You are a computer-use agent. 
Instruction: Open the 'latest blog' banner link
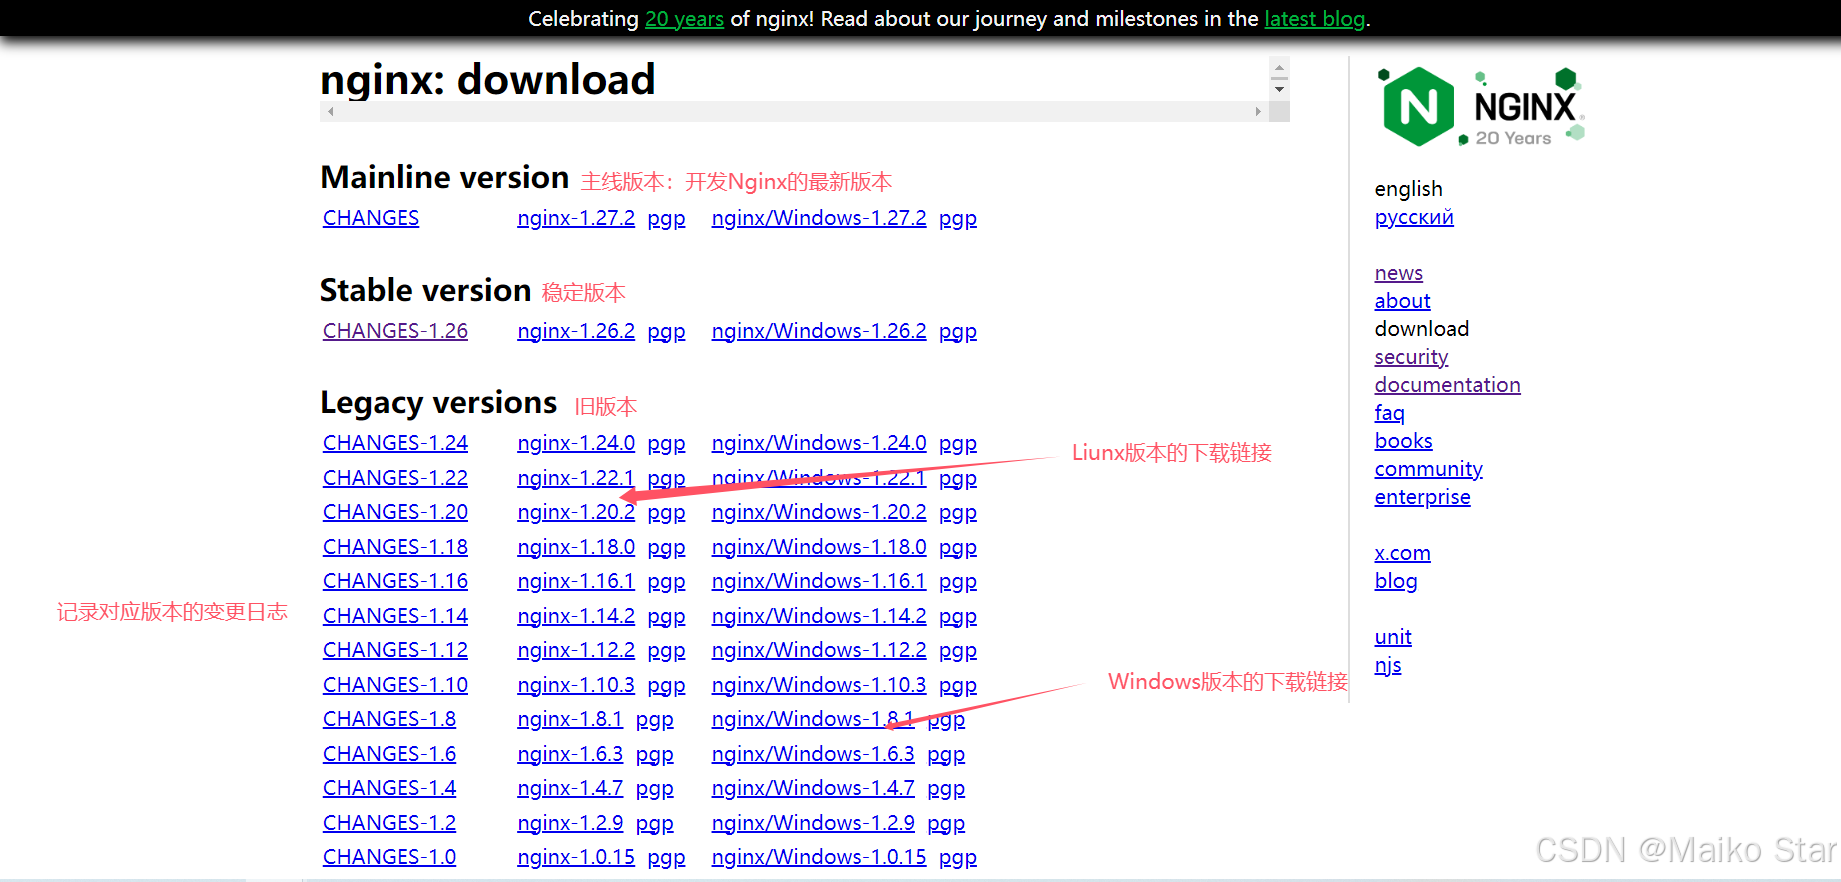pos(1314,19)
